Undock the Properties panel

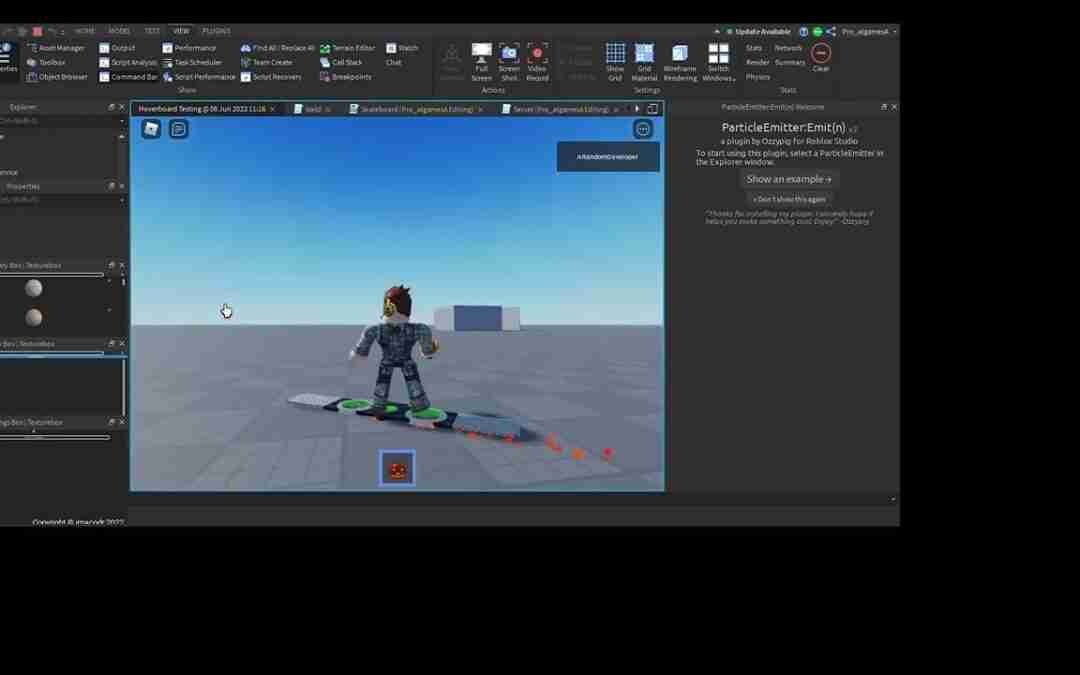point(111,187)
